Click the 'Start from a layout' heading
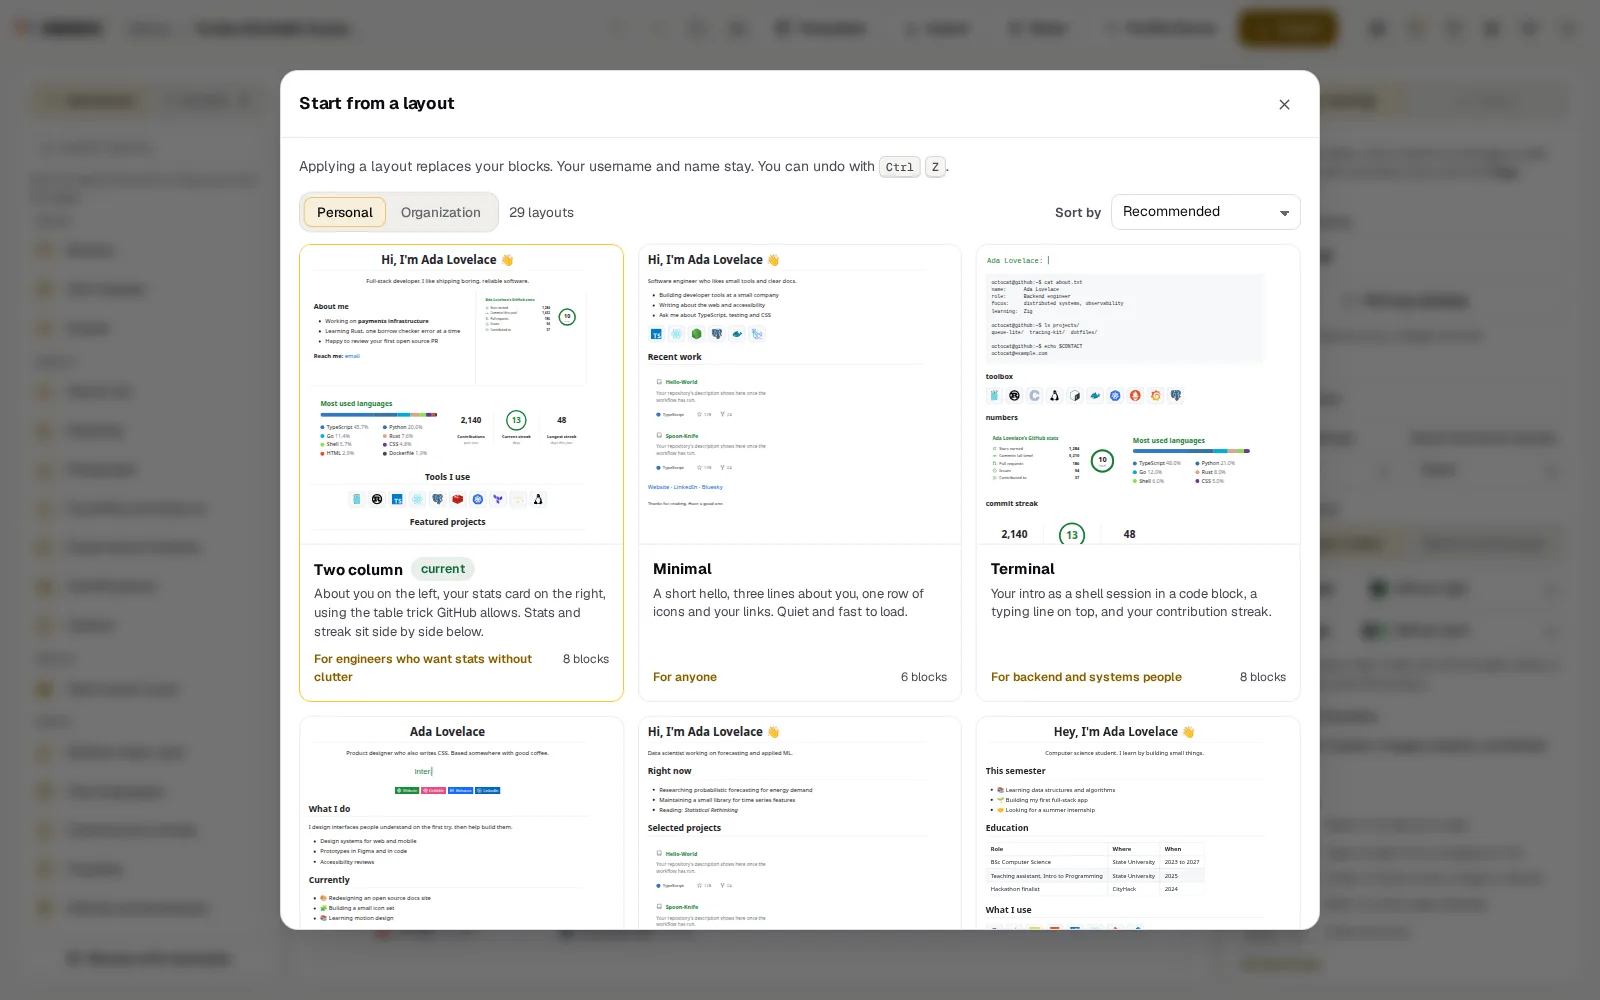The image size is (1600, 1000). click(x=377, y=104)
